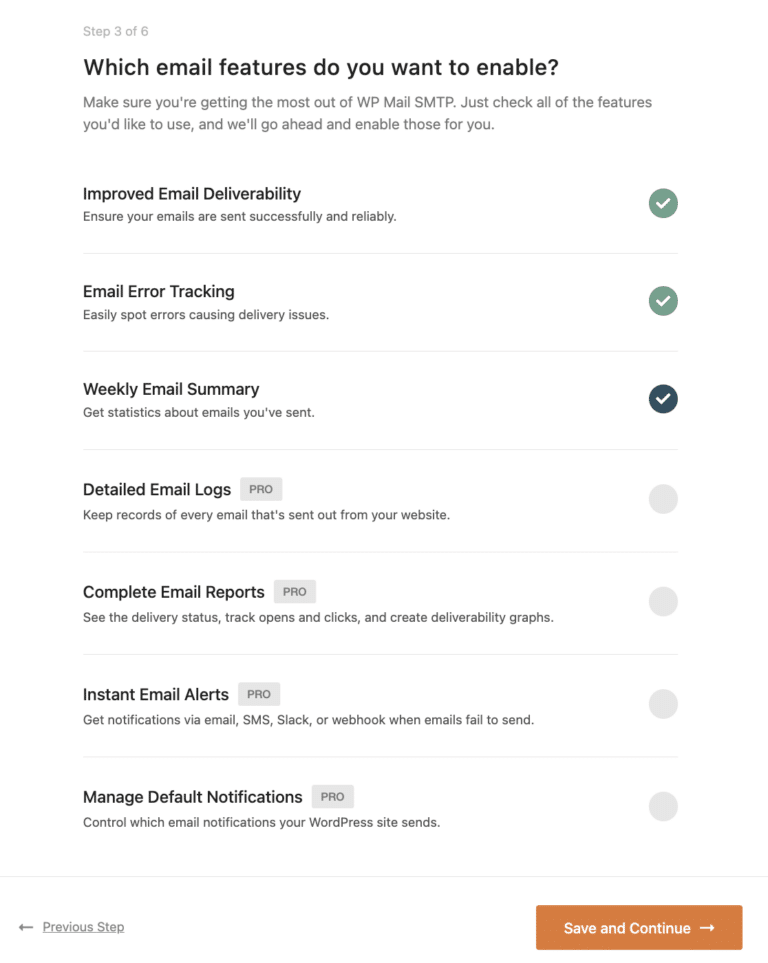
Task: Enable Manage Default Notifications
Action: (x=663, y=806)
